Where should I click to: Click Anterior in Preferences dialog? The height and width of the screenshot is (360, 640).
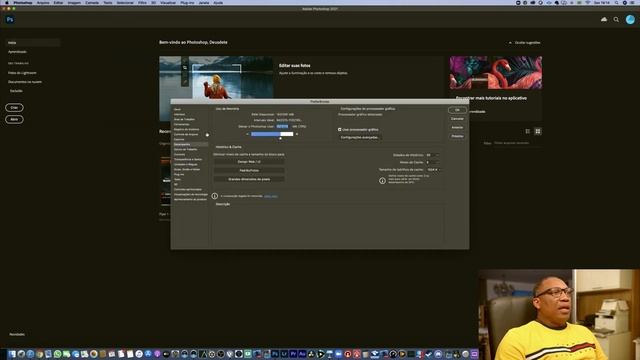point(457,127)
